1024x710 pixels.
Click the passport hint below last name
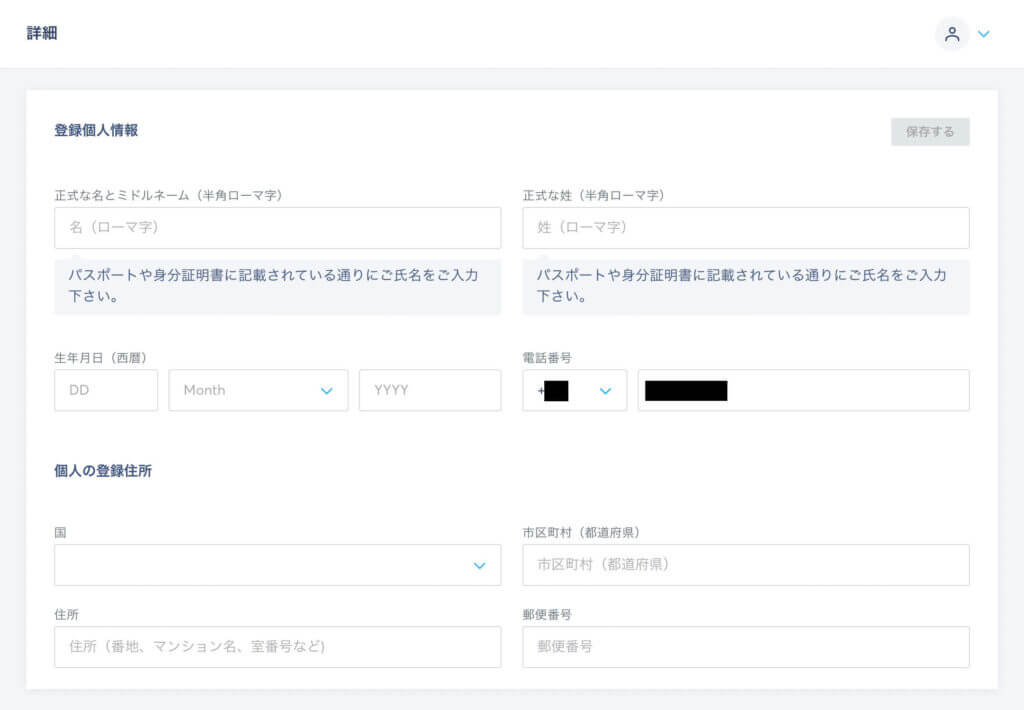(745, 286)
